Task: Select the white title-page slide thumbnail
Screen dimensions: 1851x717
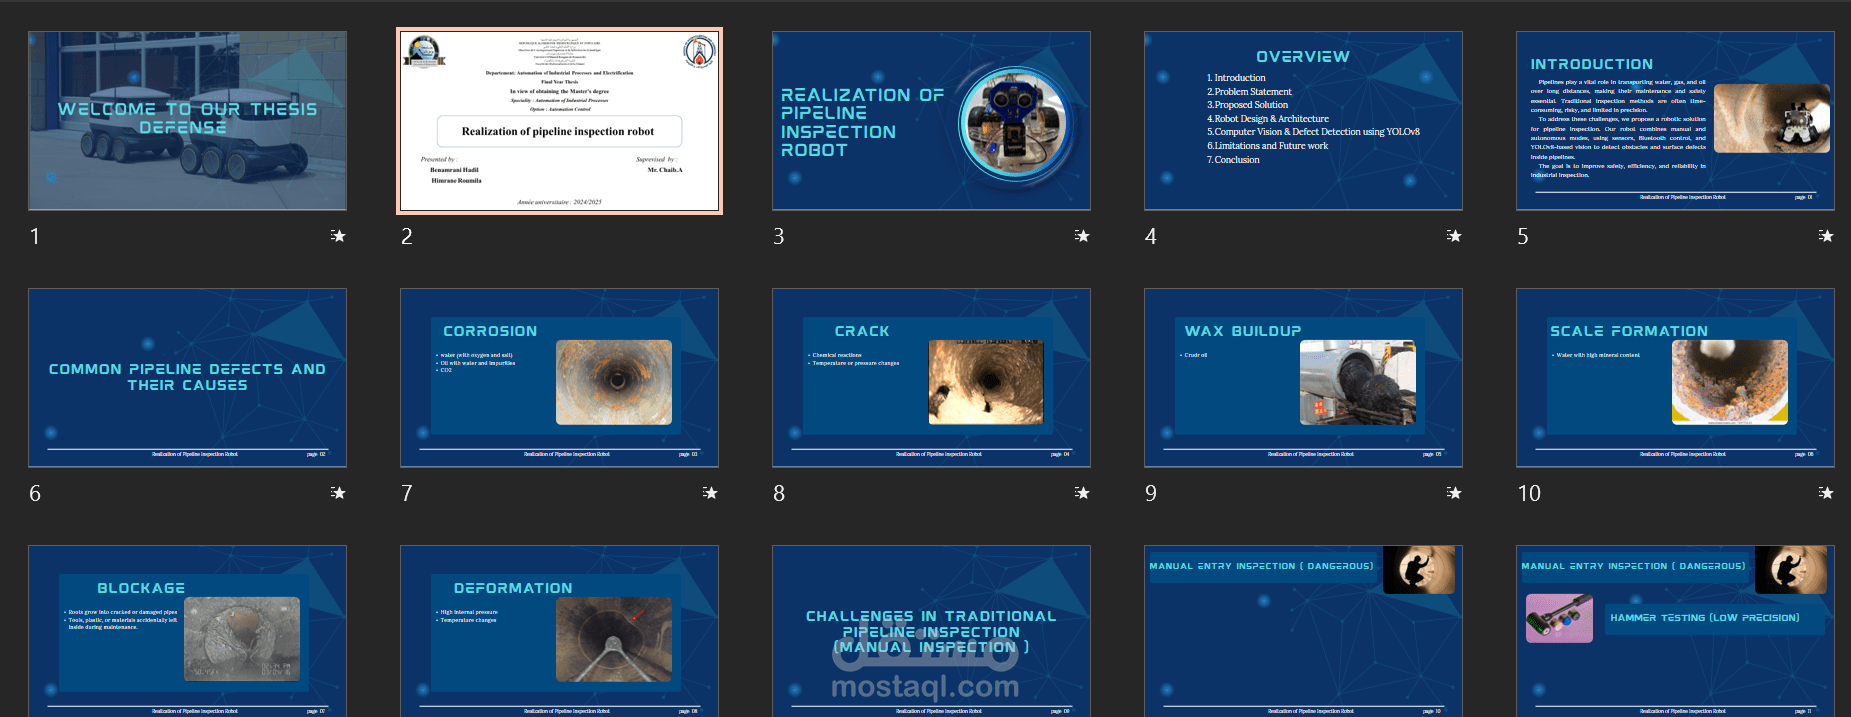Action: tap(560, 121)
